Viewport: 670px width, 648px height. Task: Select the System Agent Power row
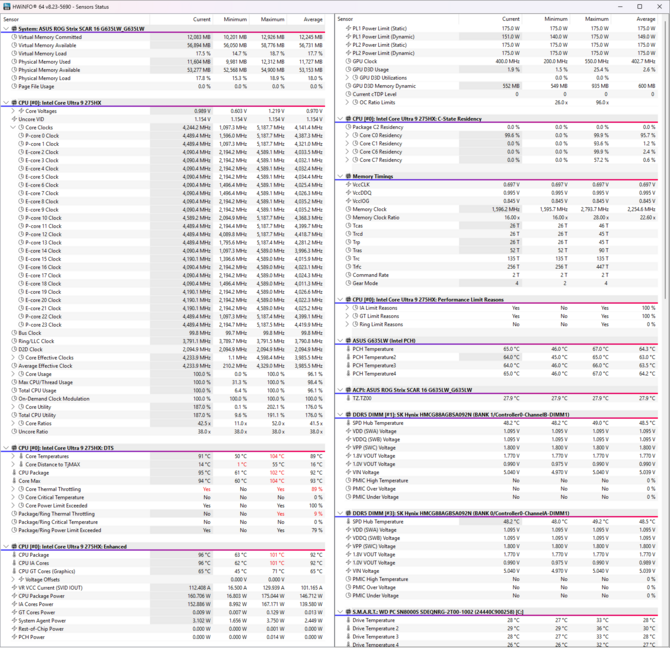[163, 621]
